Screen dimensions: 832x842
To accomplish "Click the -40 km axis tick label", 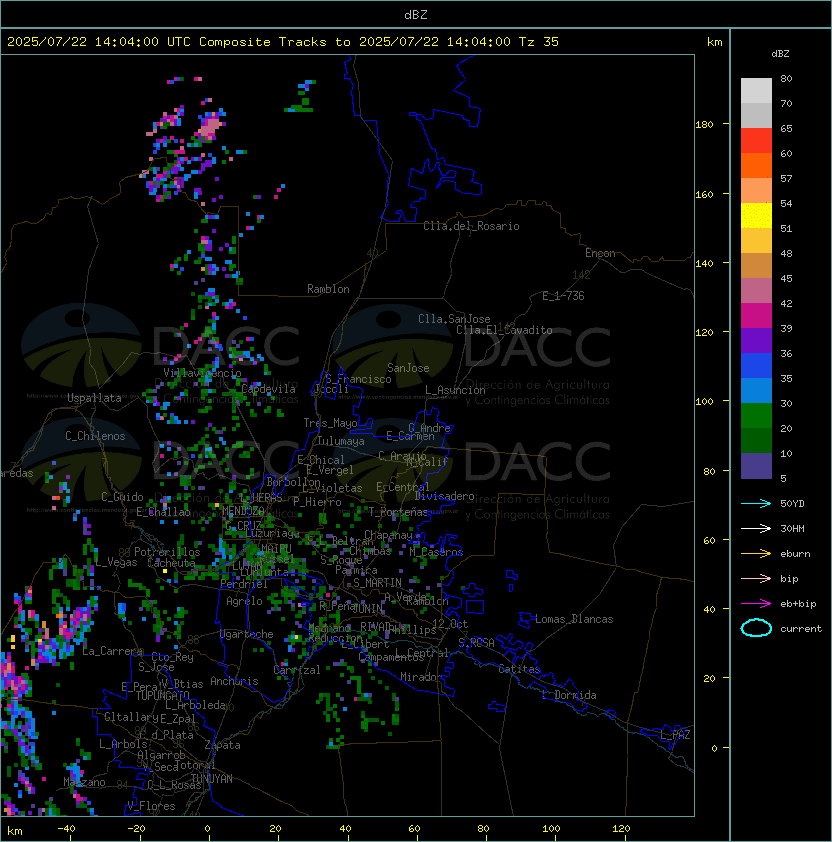I will pyautogui.click(x=67, y=829).
